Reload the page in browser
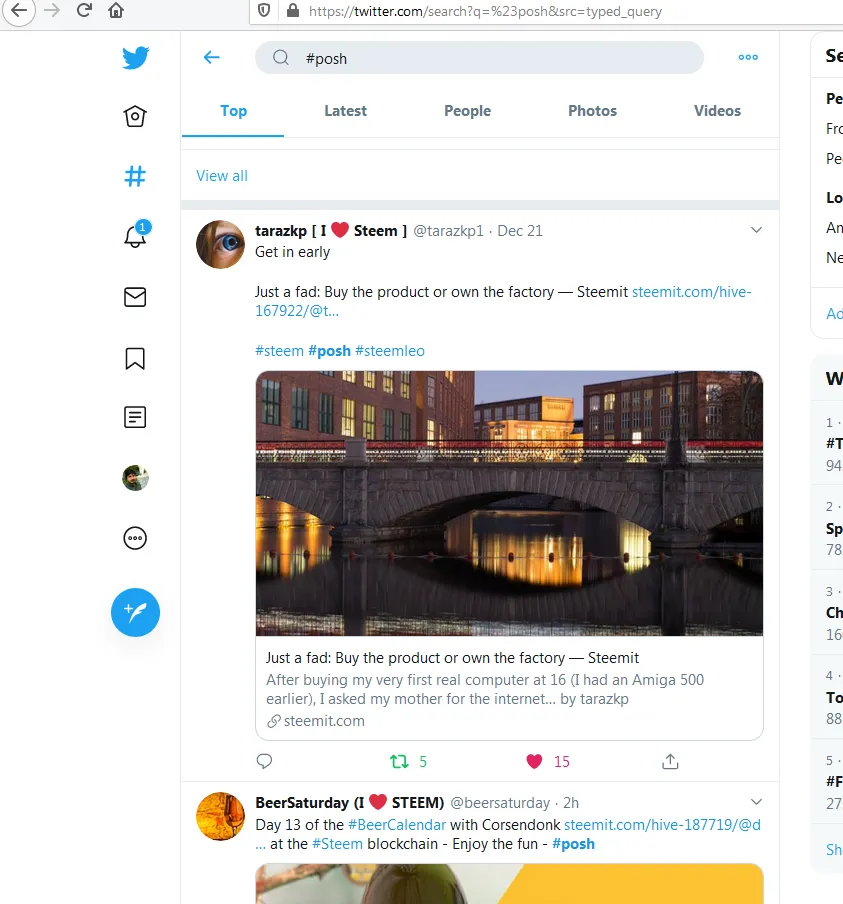This screenshot has width=843, height=904. [84, 10]
